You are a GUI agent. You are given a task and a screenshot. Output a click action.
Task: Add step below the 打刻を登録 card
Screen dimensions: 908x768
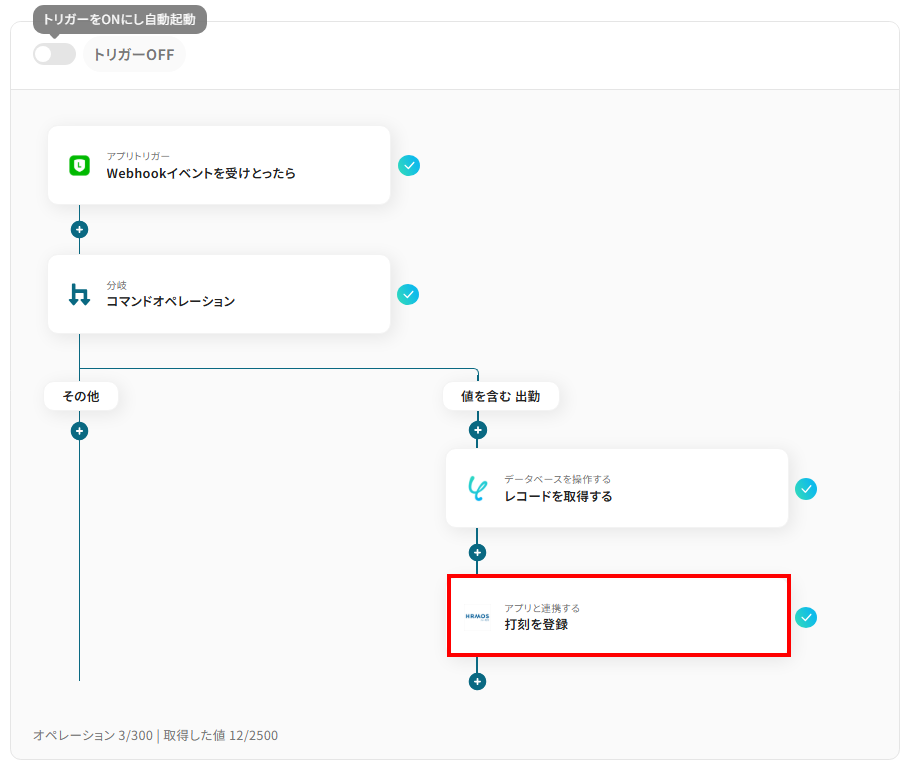[477, 682]
